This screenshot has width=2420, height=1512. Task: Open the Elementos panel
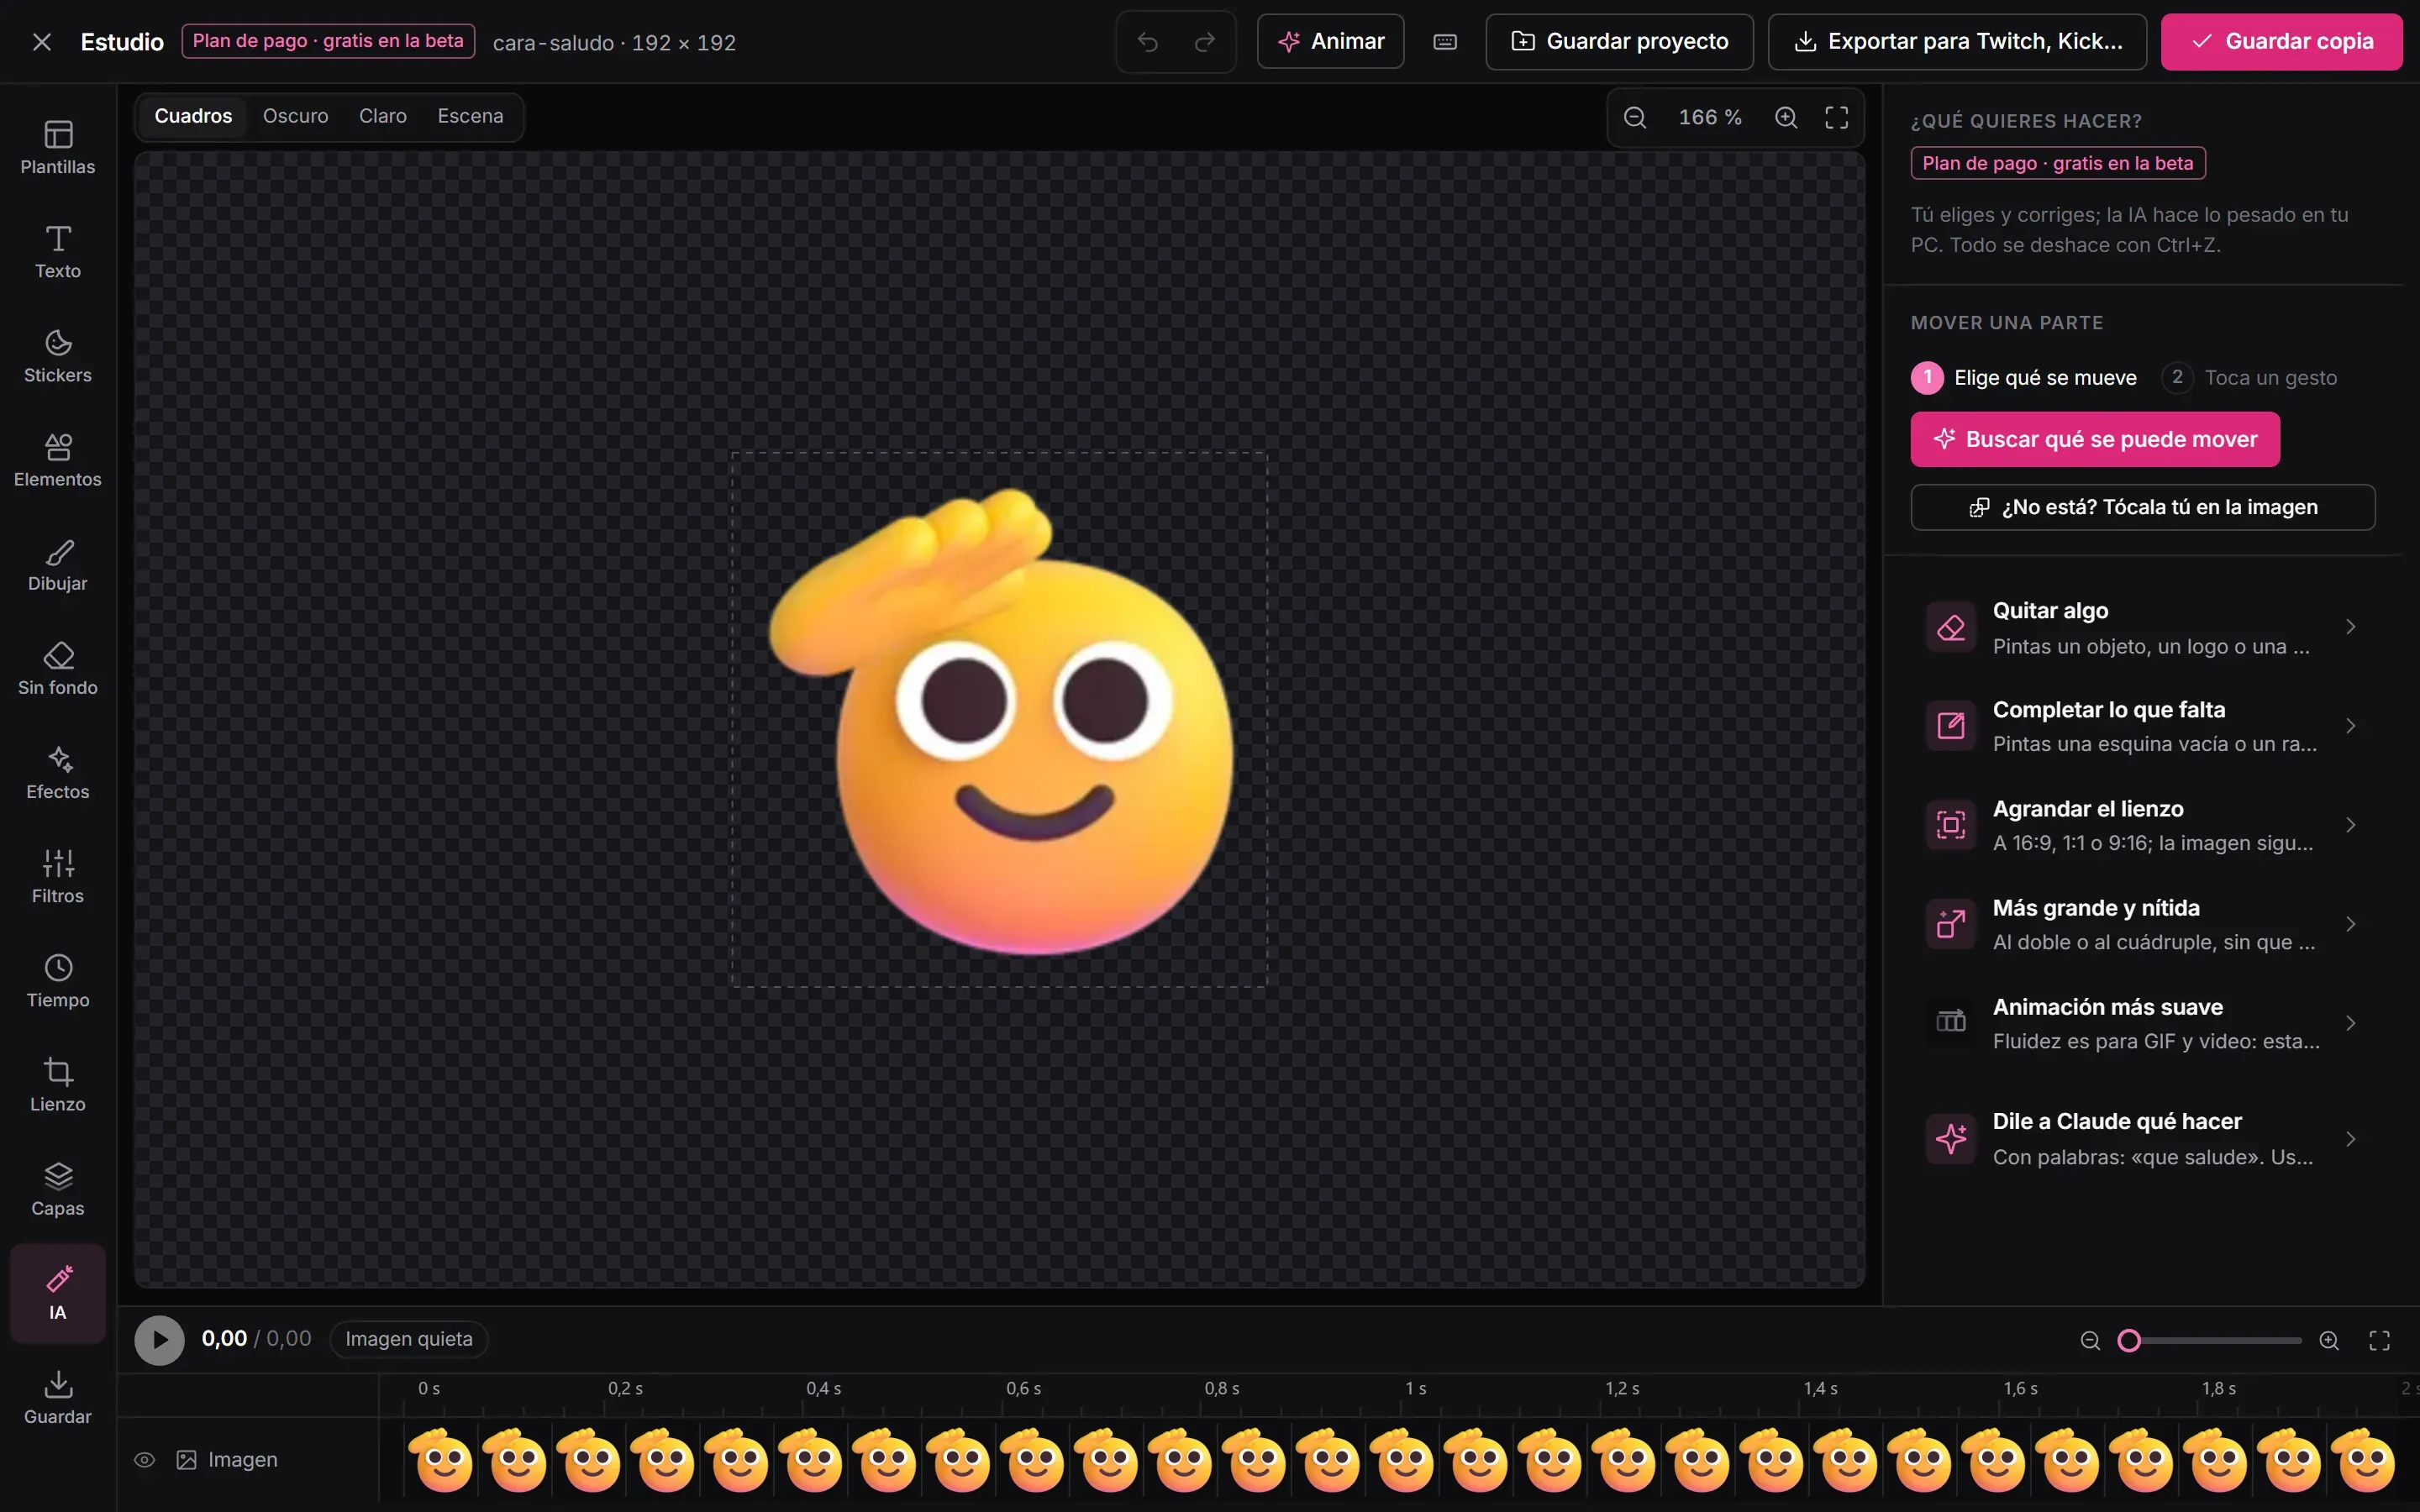click(x=58, y=460)
